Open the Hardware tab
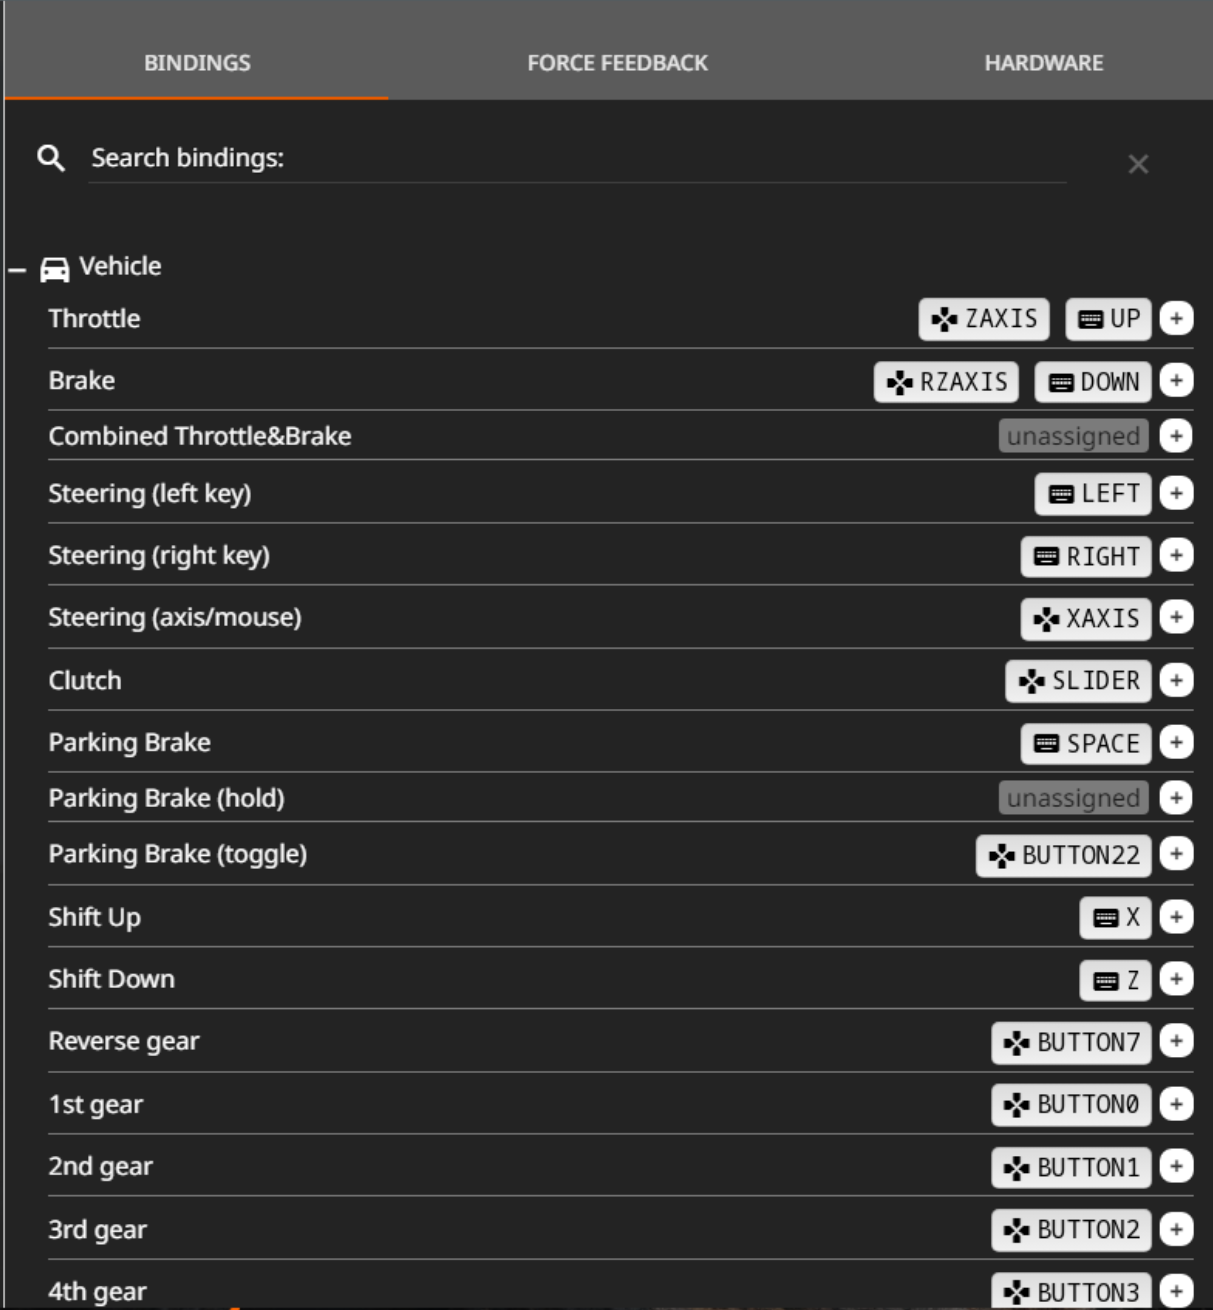This screenshot has height=1310, width=1213. tap(1044, 63)
